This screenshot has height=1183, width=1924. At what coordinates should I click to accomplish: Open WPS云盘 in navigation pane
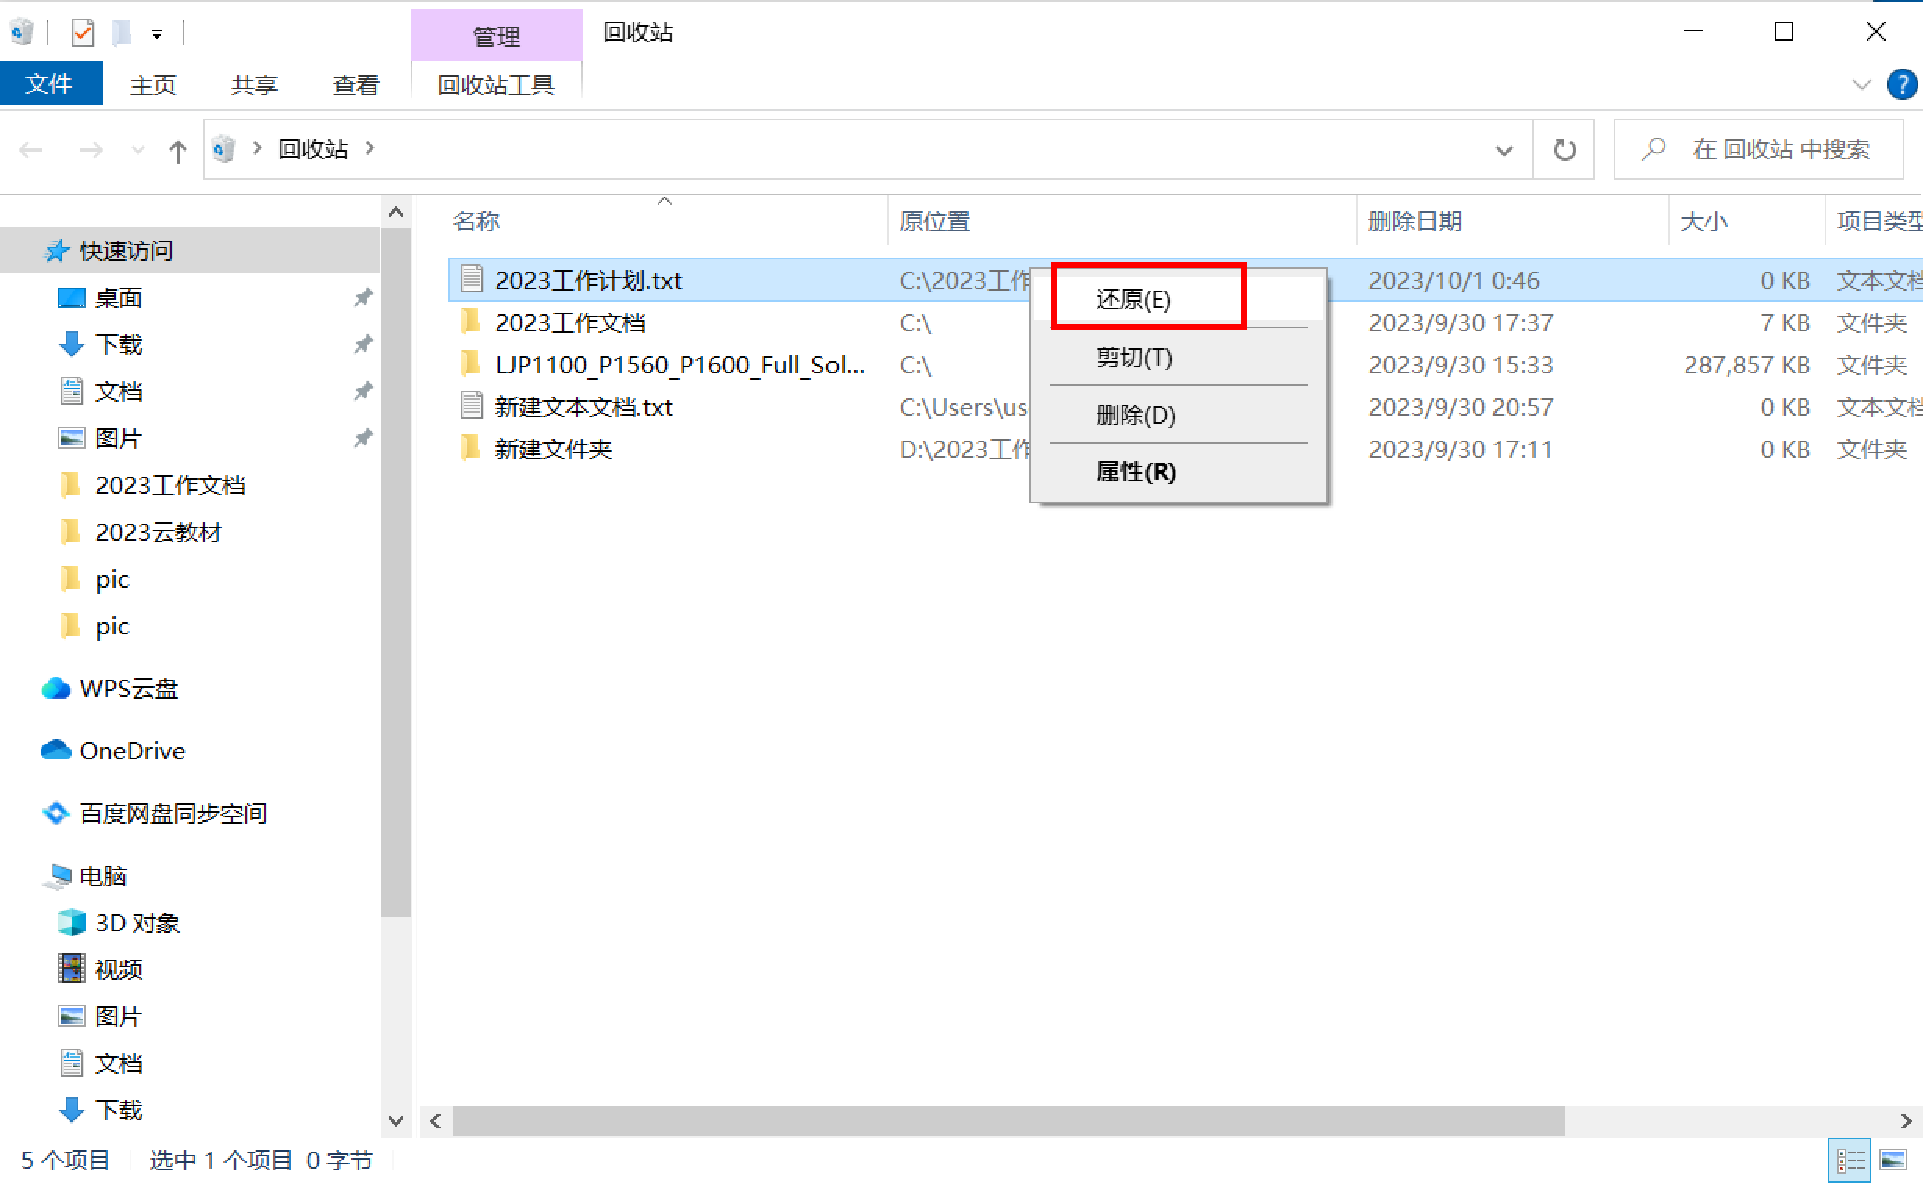[x=128, y=688]
